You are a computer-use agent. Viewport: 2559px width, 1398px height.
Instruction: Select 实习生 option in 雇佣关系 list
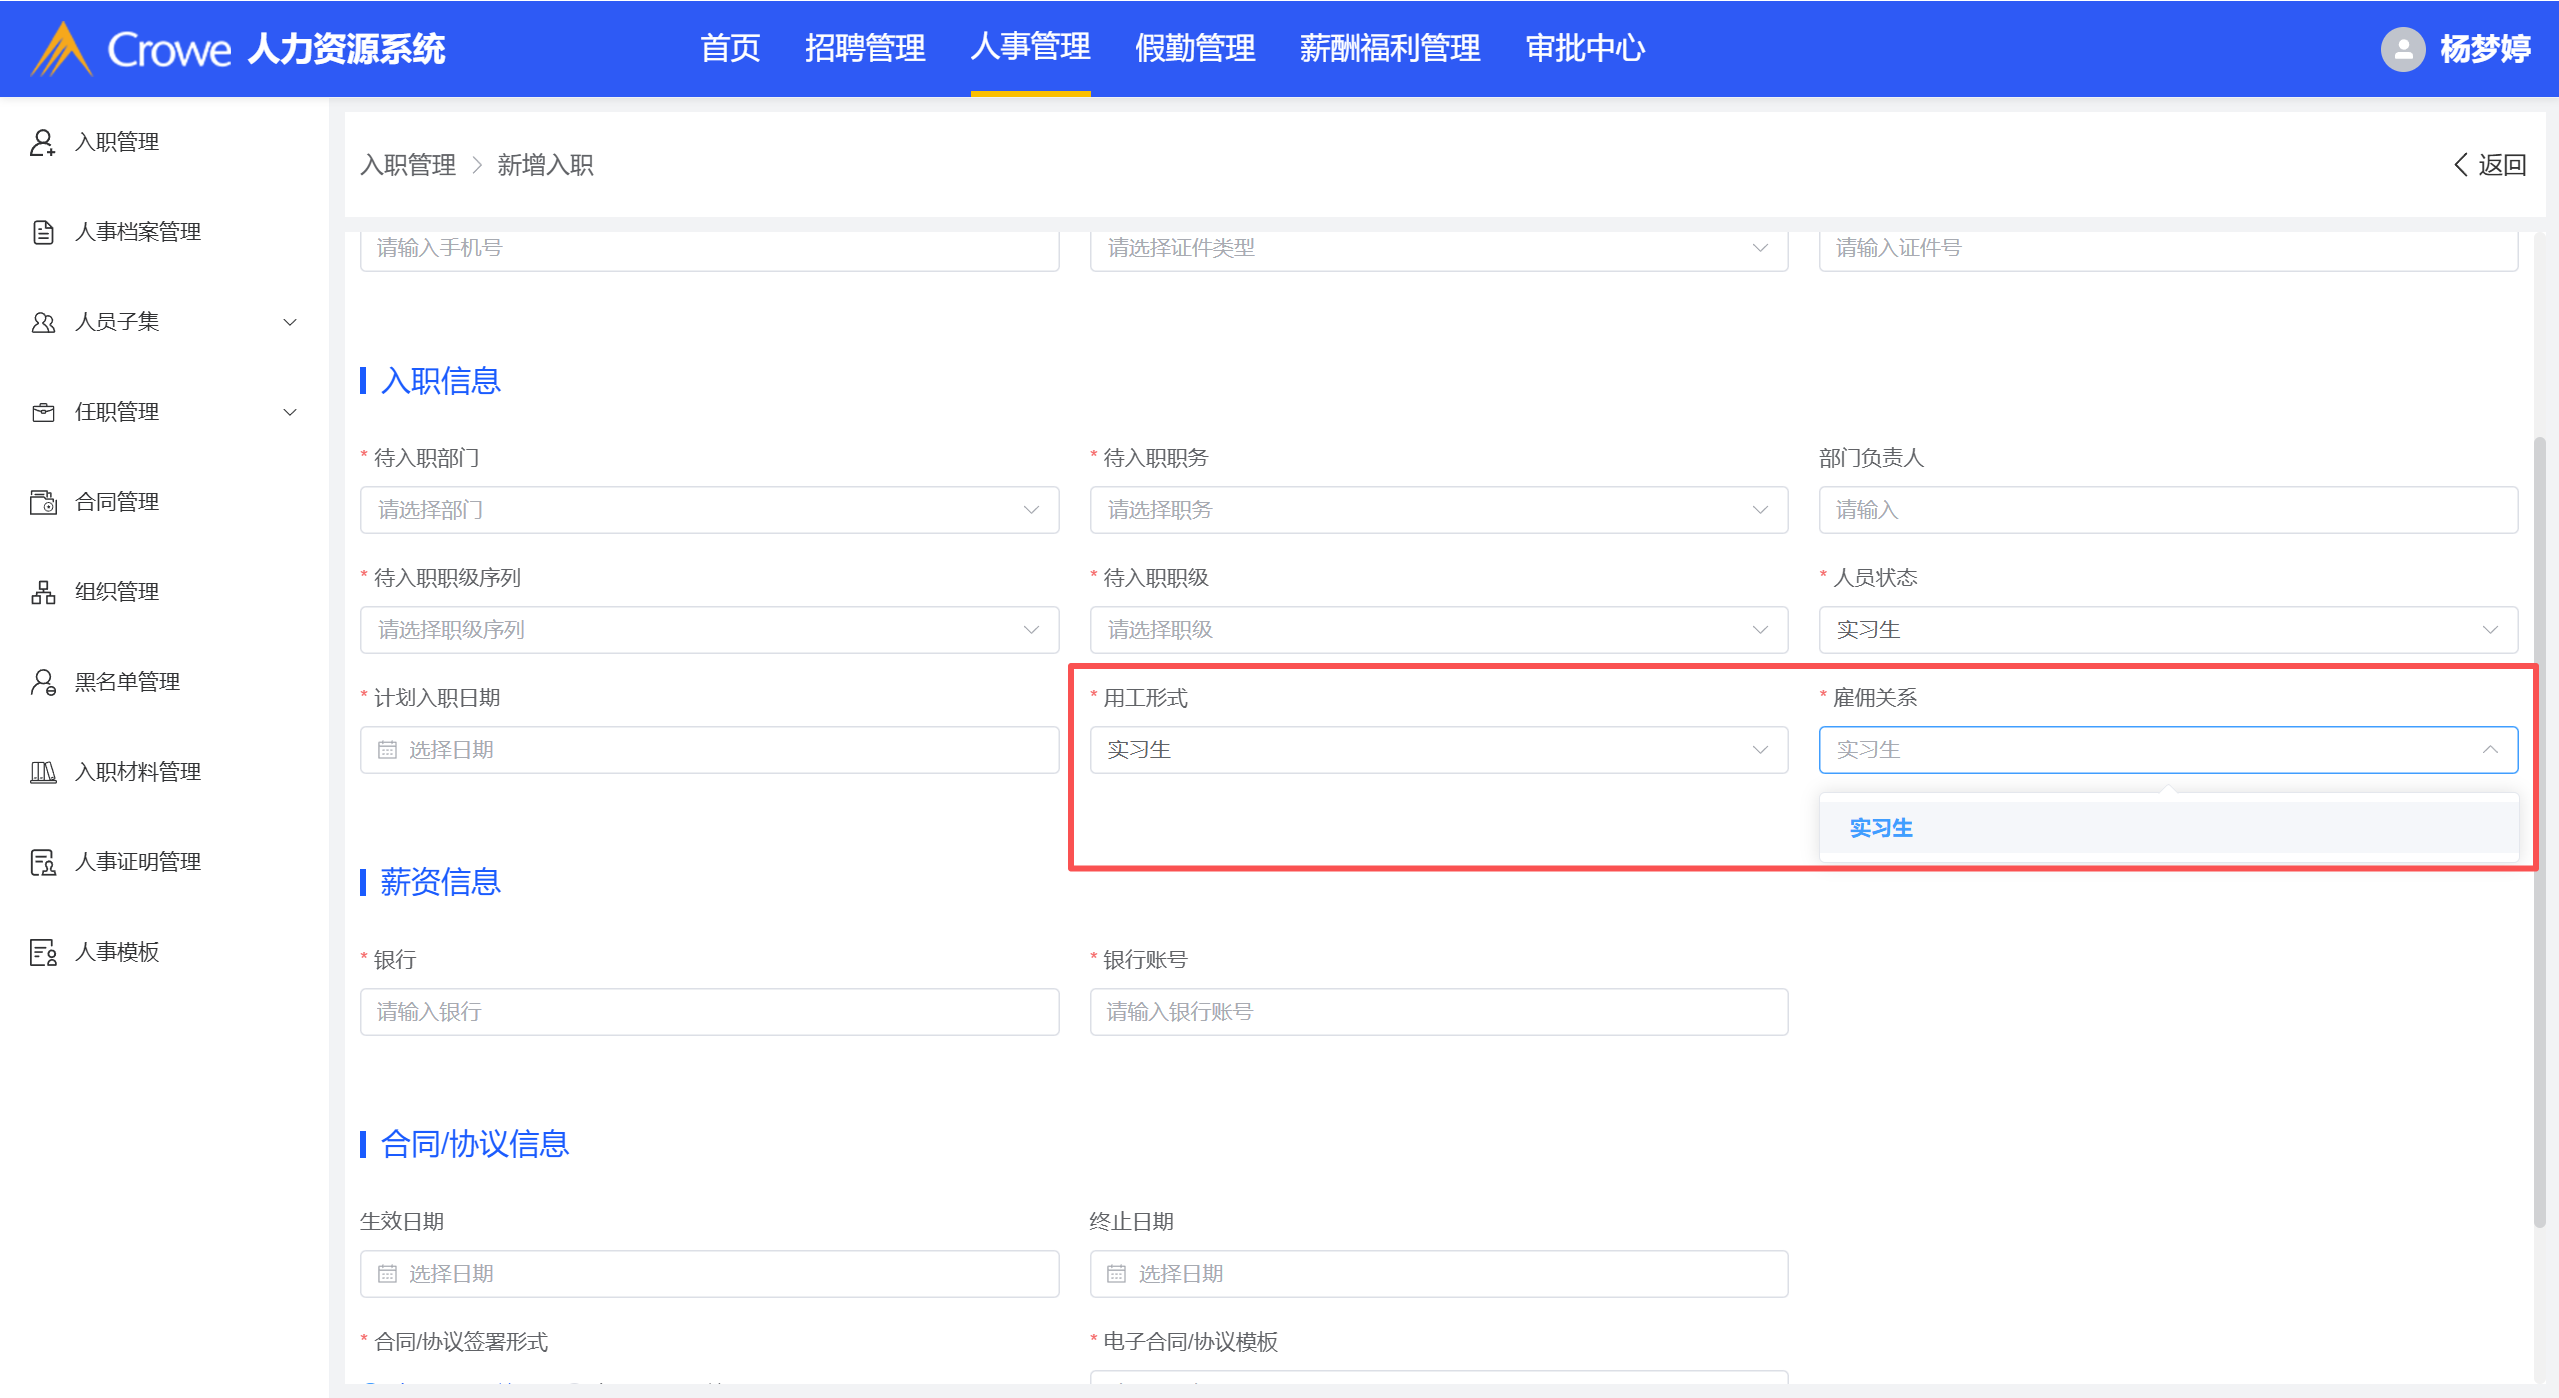(1880, 828)
